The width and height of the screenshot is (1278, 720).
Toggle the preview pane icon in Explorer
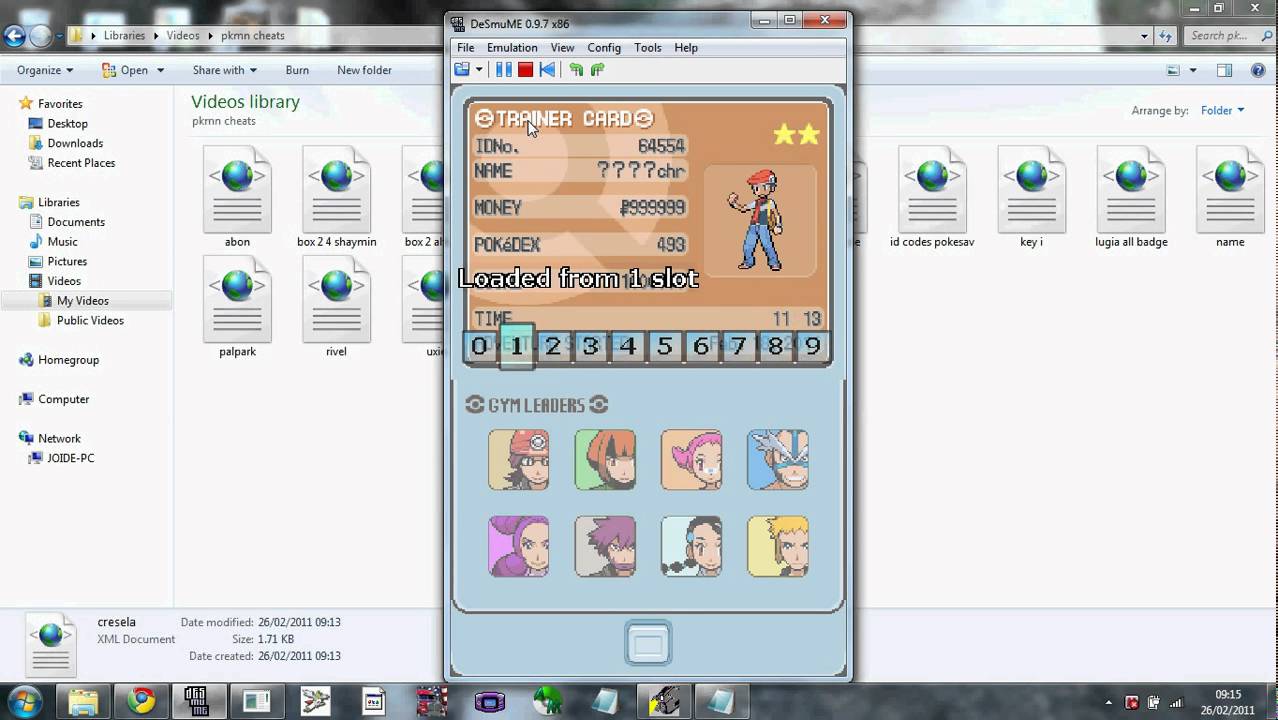(x=1224, y=70)
